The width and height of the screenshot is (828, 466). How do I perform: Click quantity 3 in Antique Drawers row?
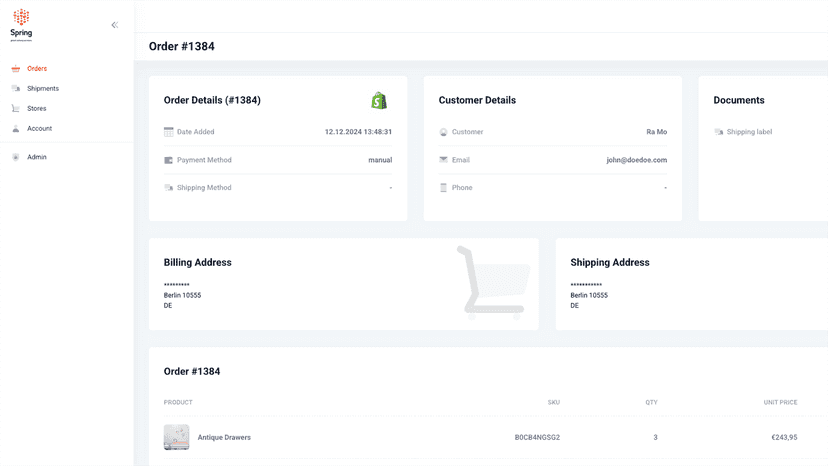point(655,437)
